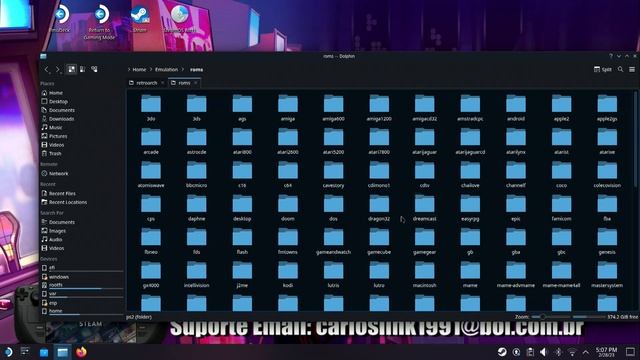
Task: Switch to details tree view mode
Action: (94, 69)
